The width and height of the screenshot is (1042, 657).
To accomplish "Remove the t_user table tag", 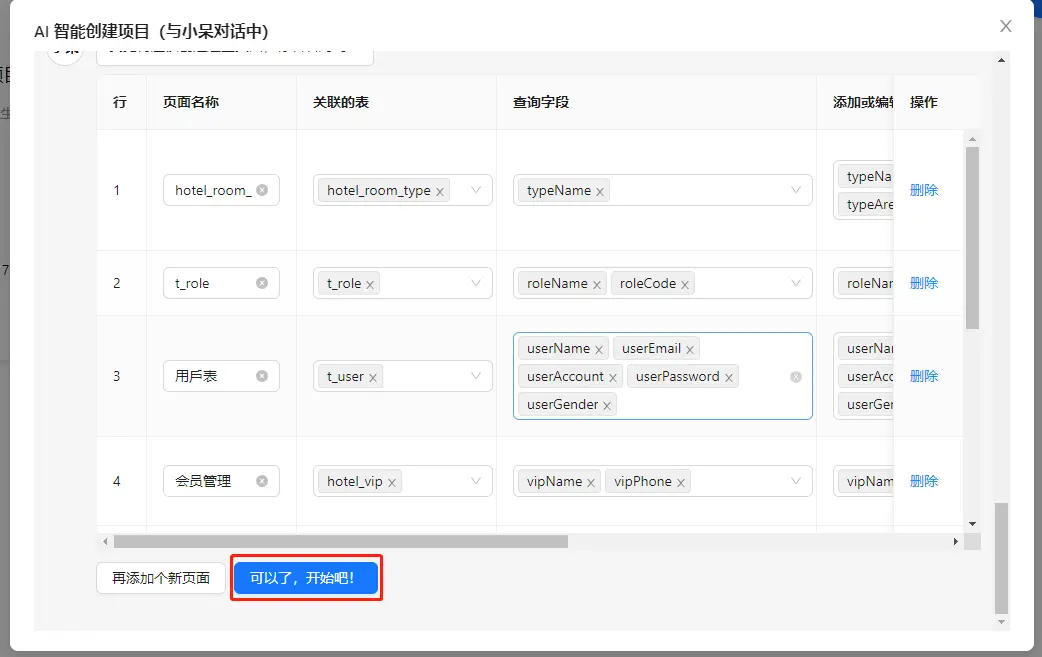I will (x=373, y=377).
